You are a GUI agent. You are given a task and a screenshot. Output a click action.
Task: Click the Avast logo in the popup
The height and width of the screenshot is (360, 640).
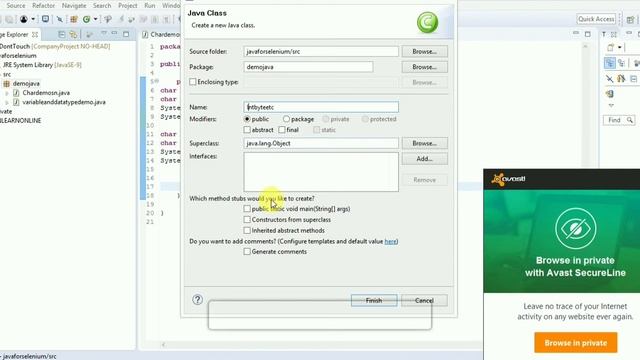point(509,179)
